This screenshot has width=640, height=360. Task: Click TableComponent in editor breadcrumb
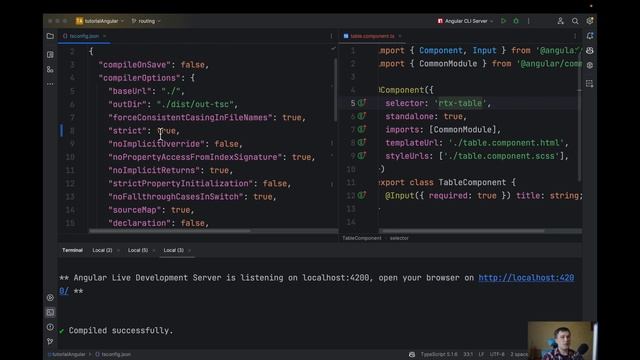pyautogui.click(x=362, y=238)
